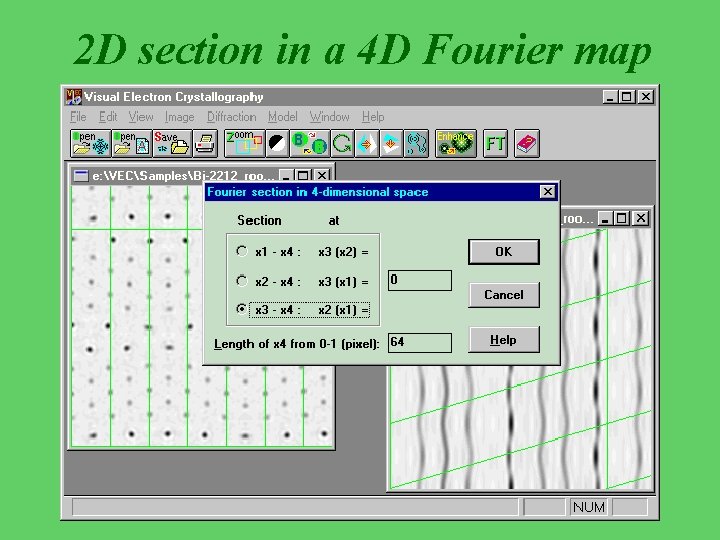Open the Diffraction menu
The height and width of the screenshot is (540, 720).
pyautogui.click(x=231, y=117)
